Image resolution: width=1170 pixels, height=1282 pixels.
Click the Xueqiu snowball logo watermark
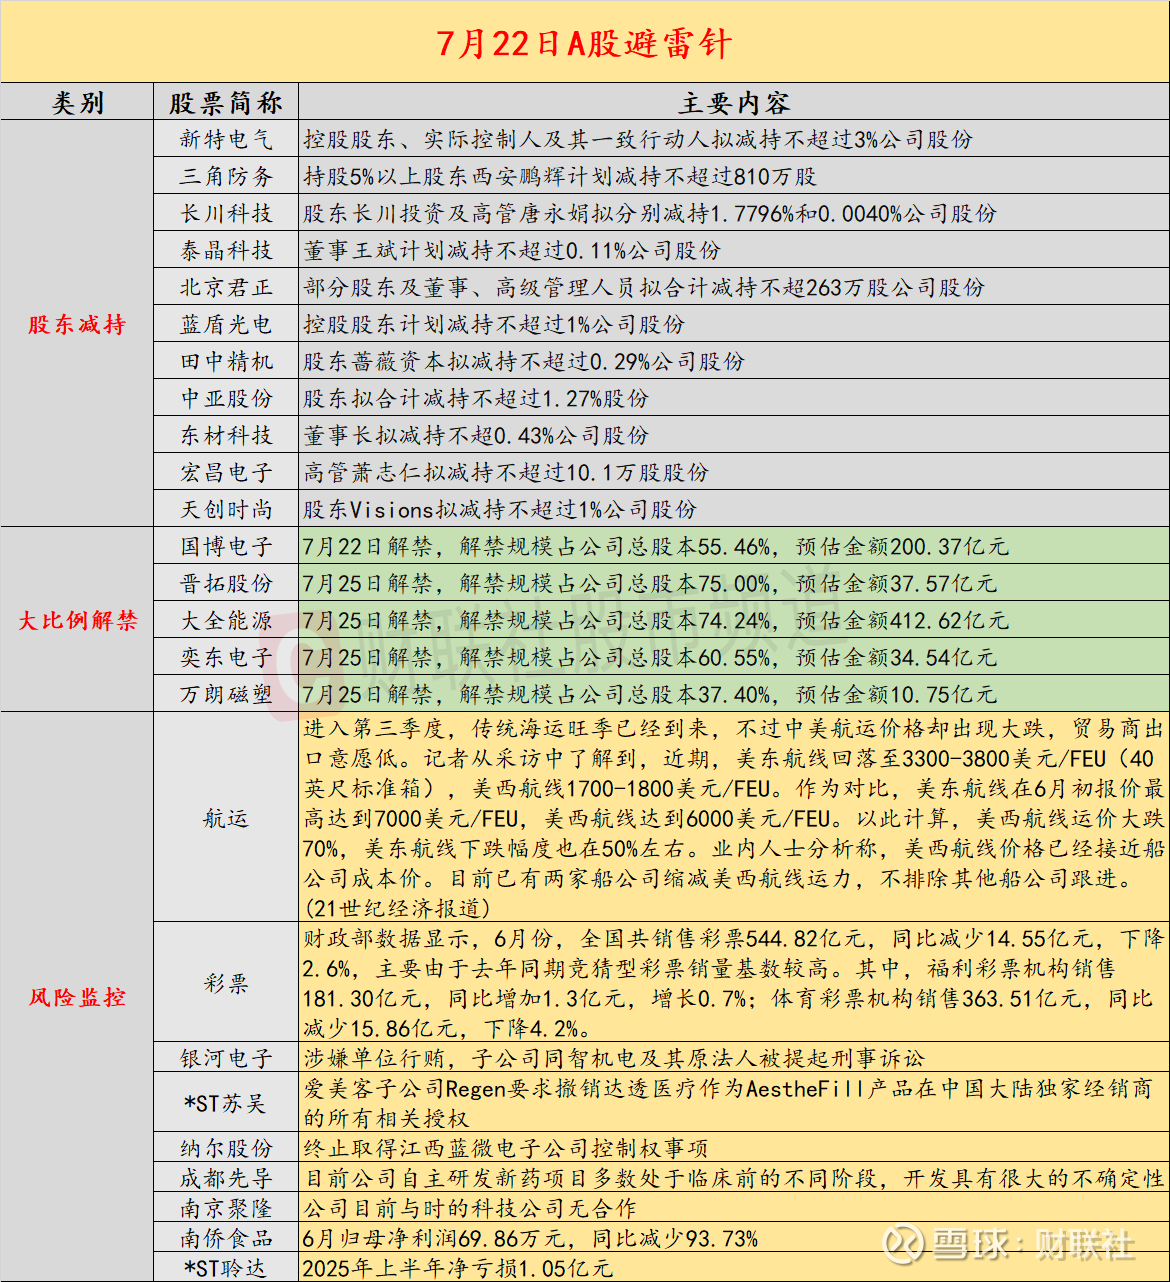pos(903,1244)
